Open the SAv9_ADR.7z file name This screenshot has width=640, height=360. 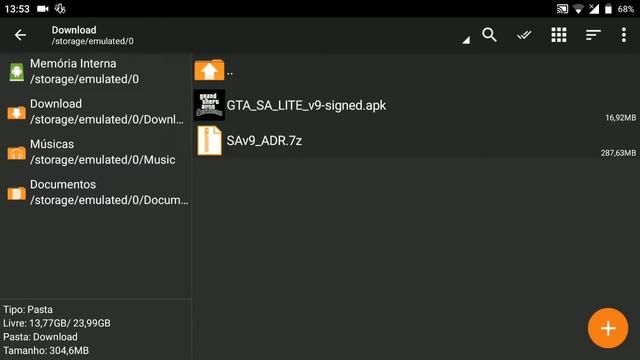264,141
